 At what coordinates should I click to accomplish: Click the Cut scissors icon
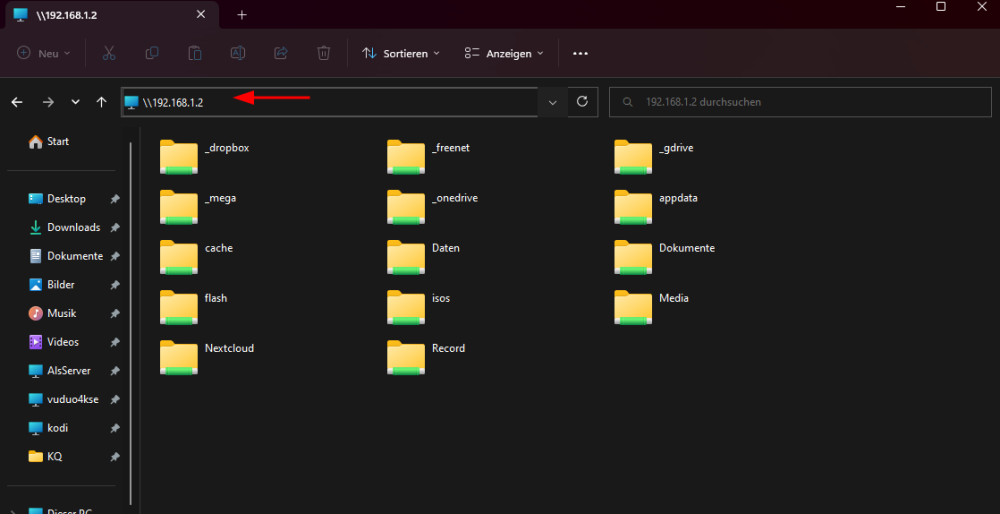(x=109, y=54)
